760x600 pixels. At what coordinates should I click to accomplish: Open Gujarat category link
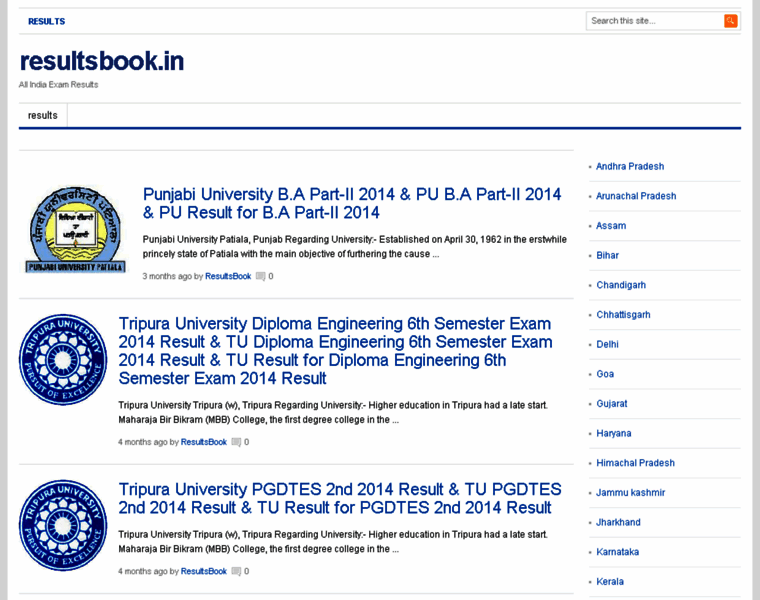click(x=612, y=404)
